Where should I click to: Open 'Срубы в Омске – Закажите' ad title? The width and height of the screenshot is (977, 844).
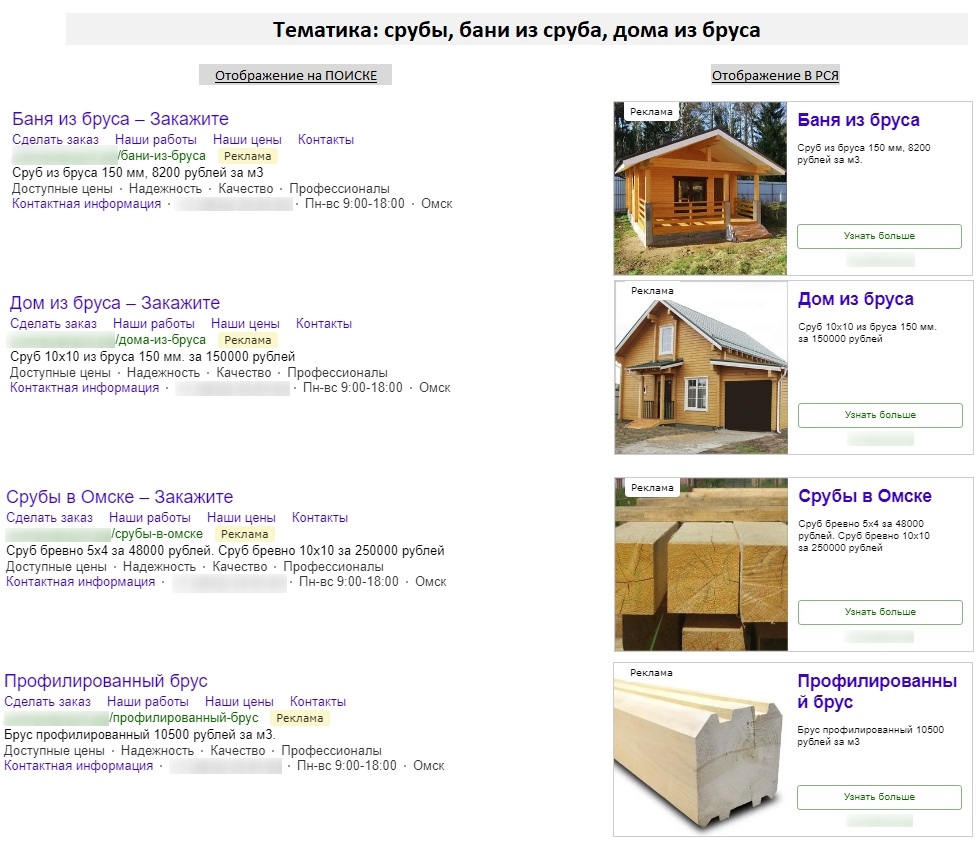click(120, 496)
